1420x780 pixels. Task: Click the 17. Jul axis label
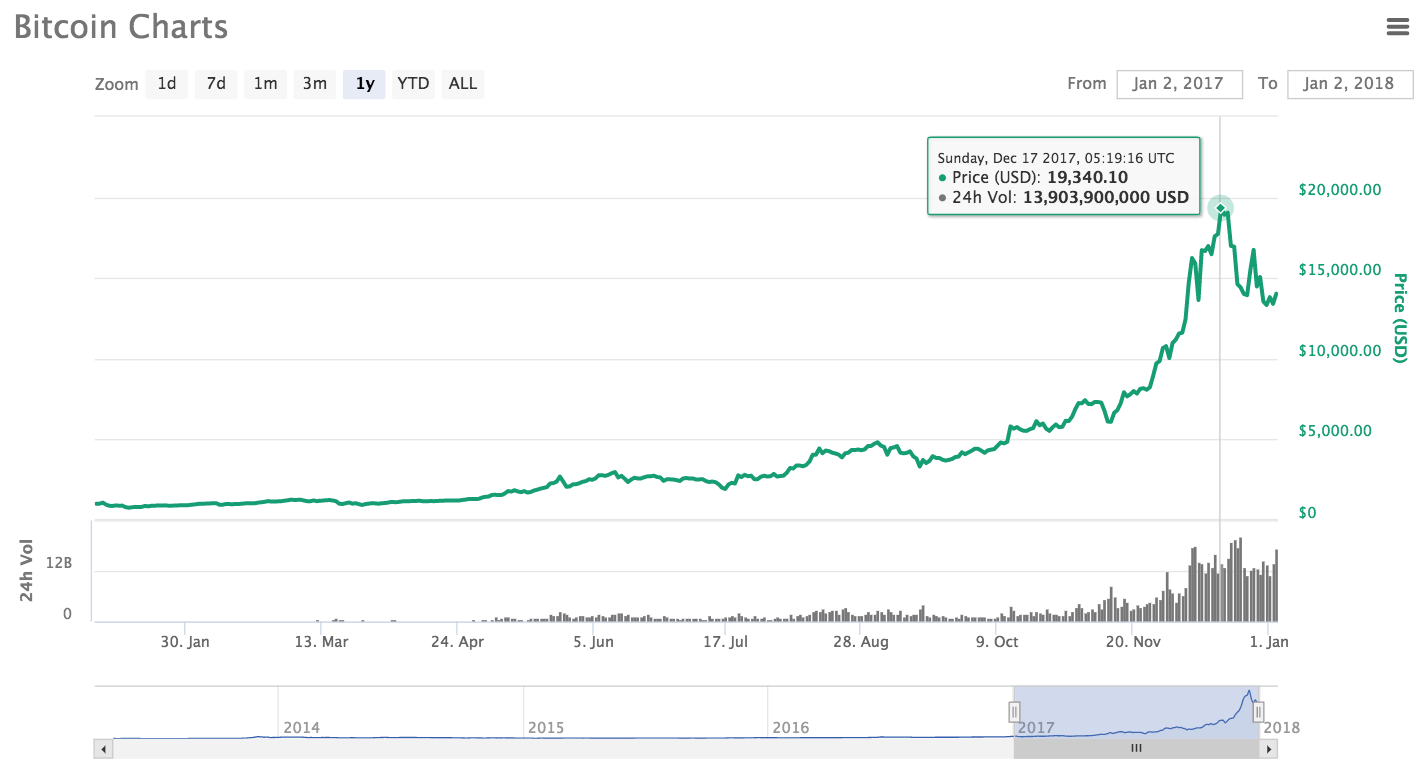coord(726,641)
